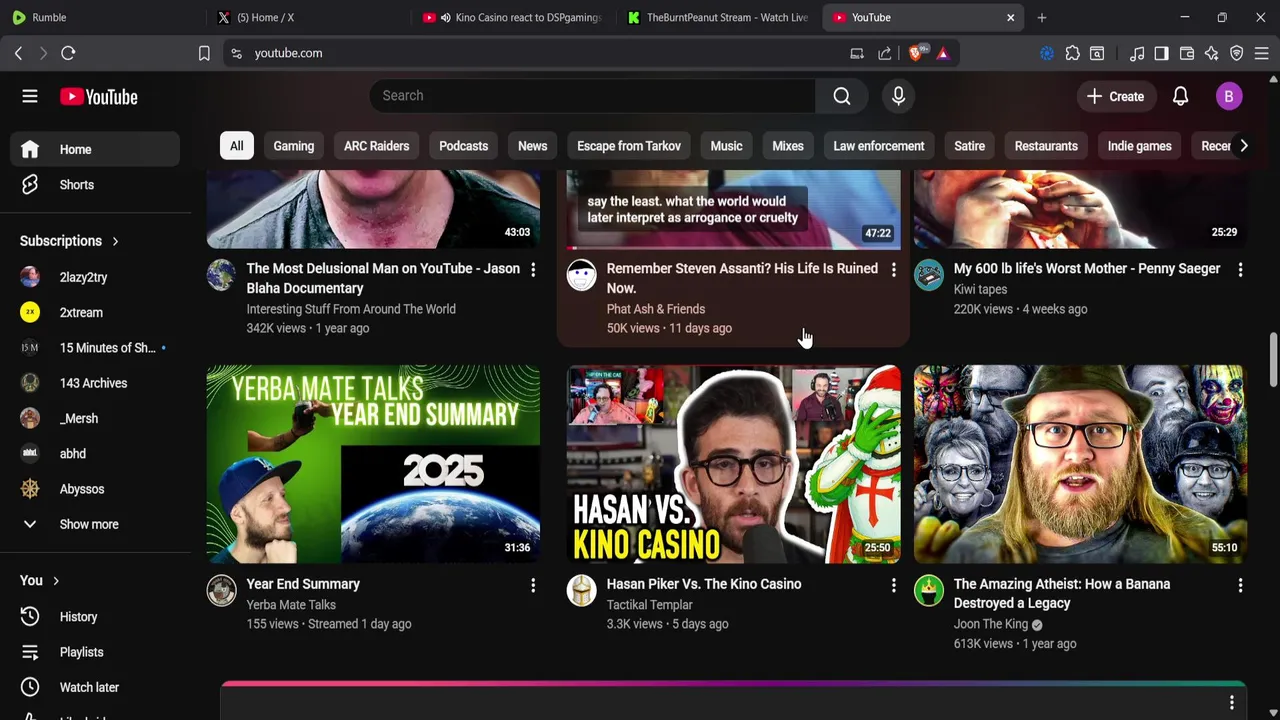
Task: Go back using the browser back arrow
Action: [x=18, y=53]
